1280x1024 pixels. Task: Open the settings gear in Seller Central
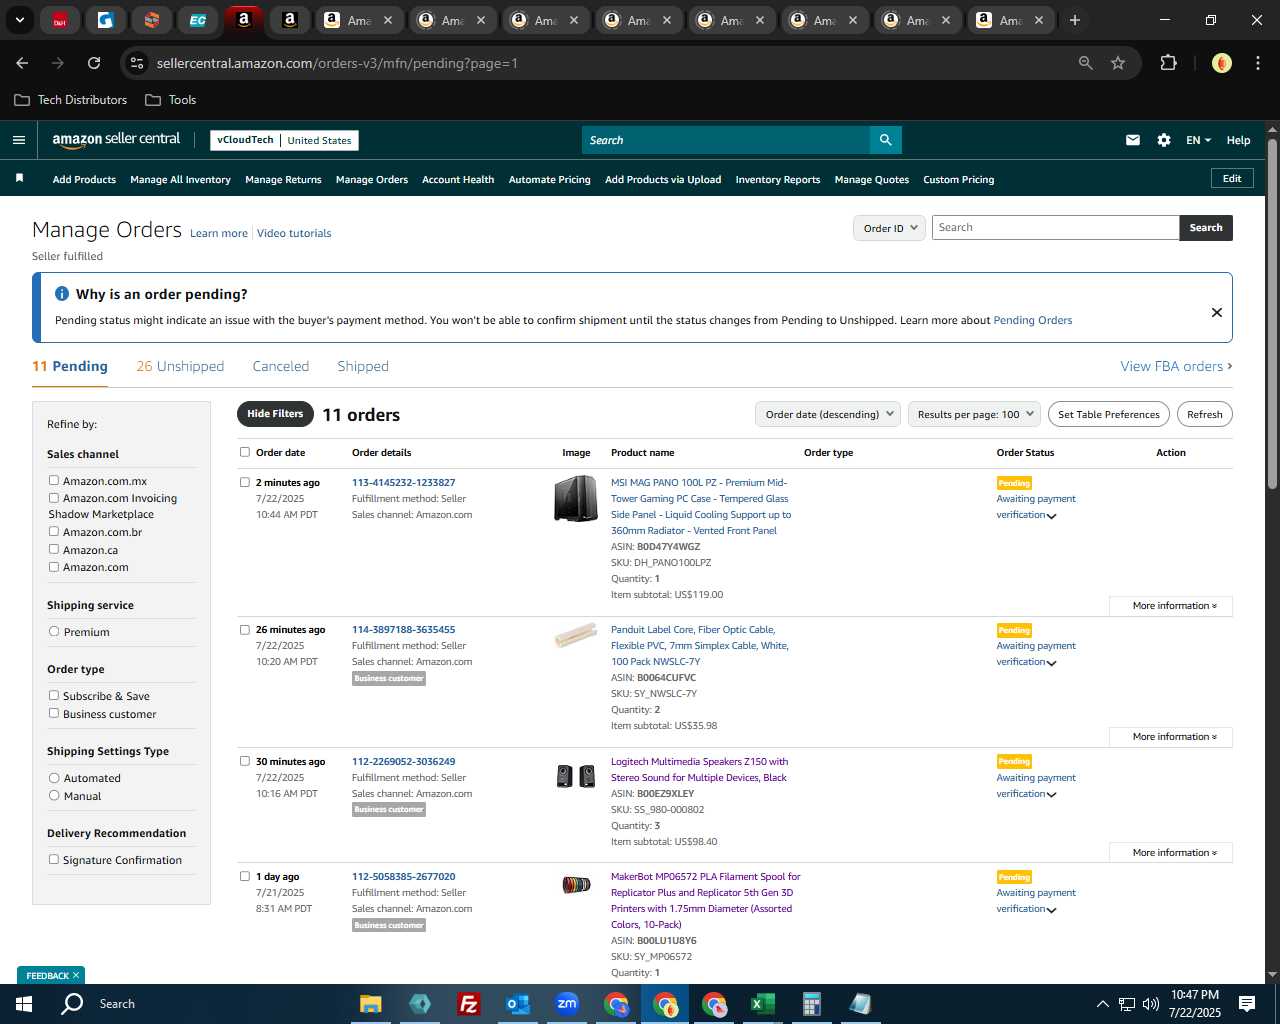pos(1164,140)
